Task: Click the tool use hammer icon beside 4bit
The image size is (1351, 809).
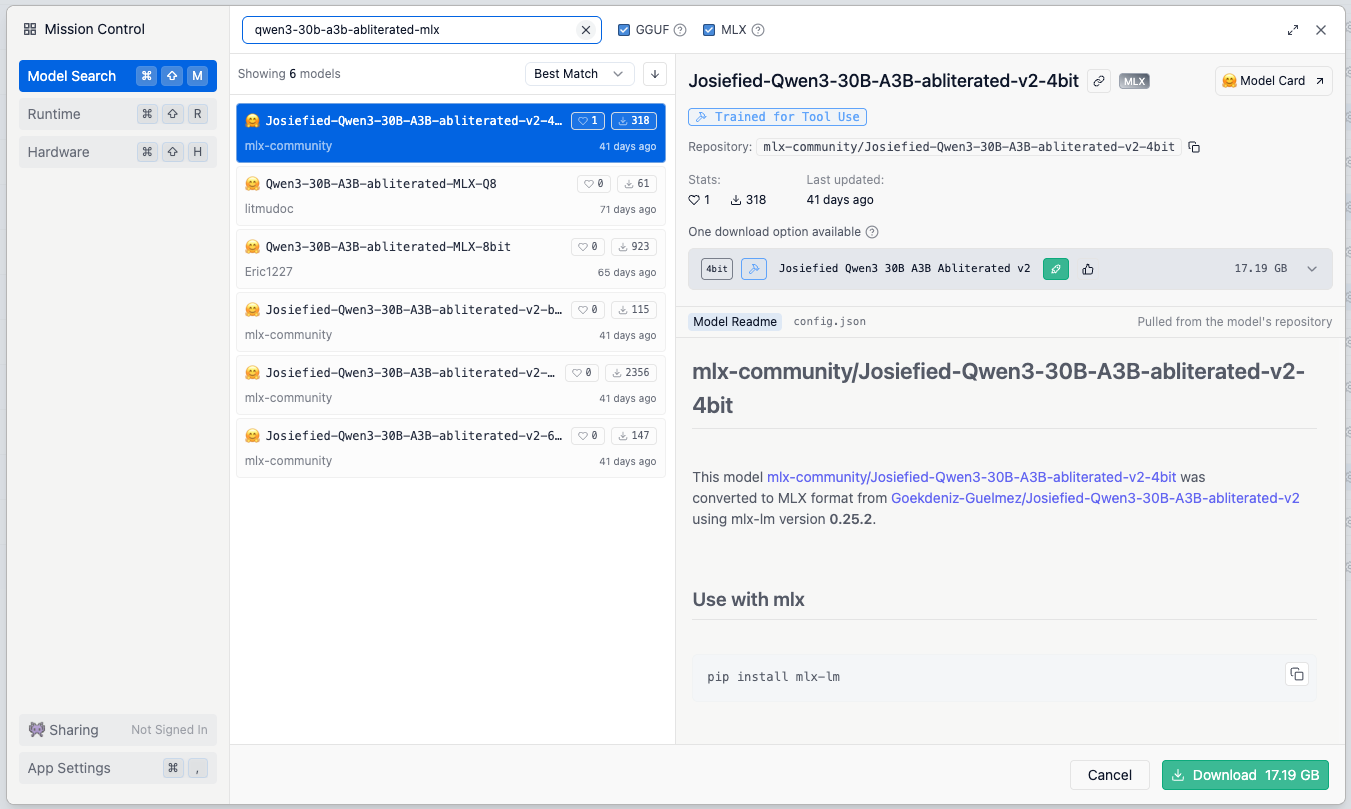Action: point(754,268)
